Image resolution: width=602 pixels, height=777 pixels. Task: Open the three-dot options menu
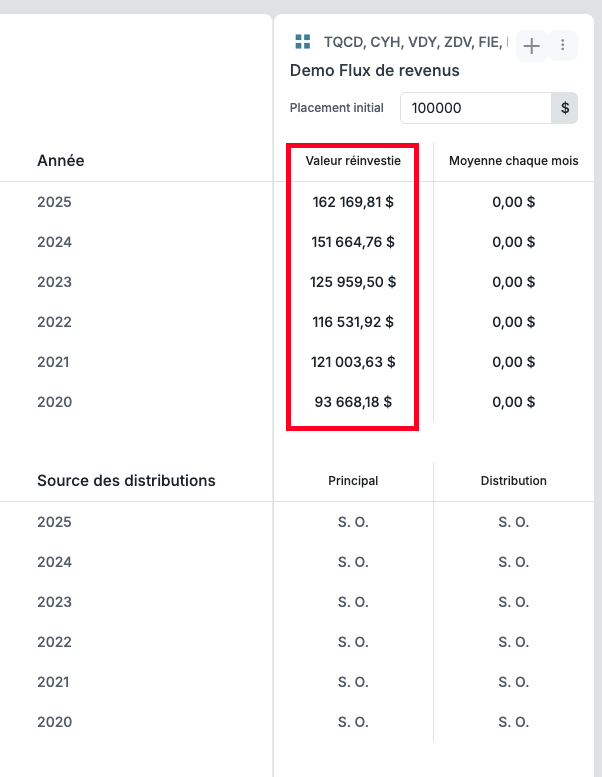coord(563,45)
